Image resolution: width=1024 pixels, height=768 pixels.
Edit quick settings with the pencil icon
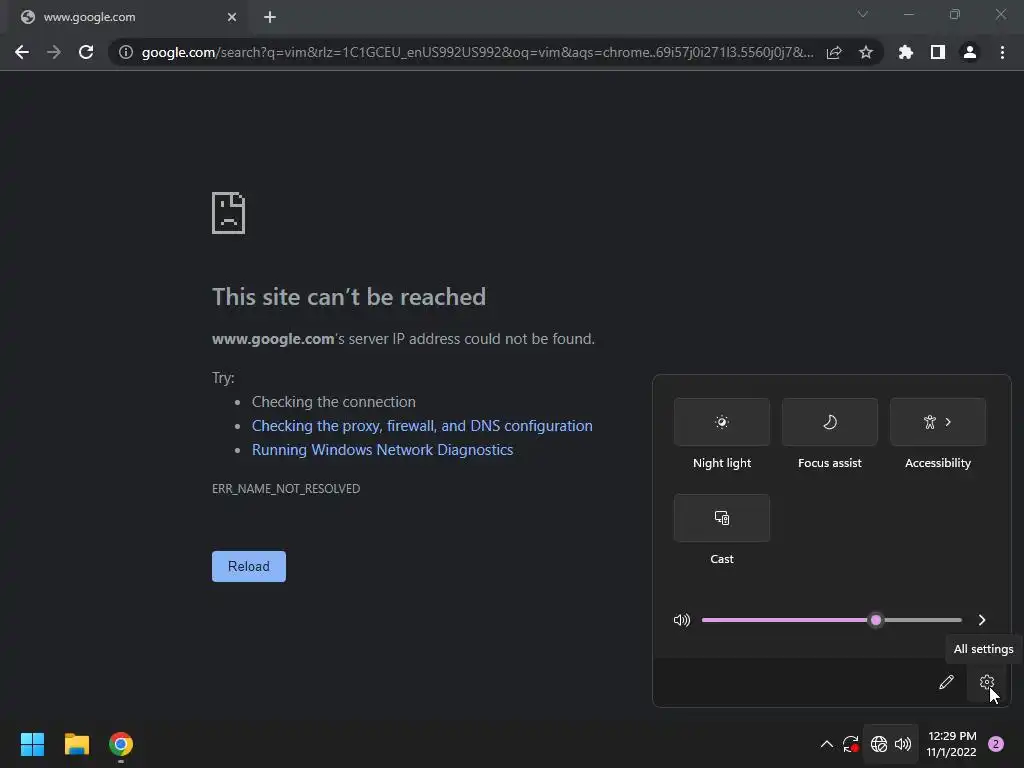point(946,682)
